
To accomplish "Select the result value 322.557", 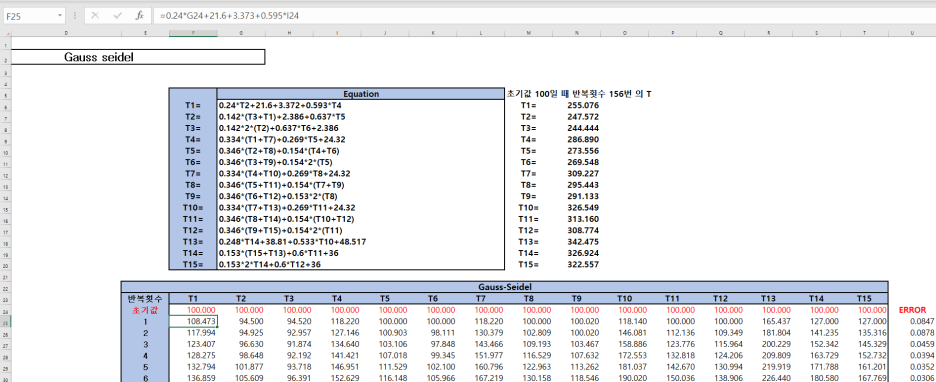I will click(x=583, y=264).
